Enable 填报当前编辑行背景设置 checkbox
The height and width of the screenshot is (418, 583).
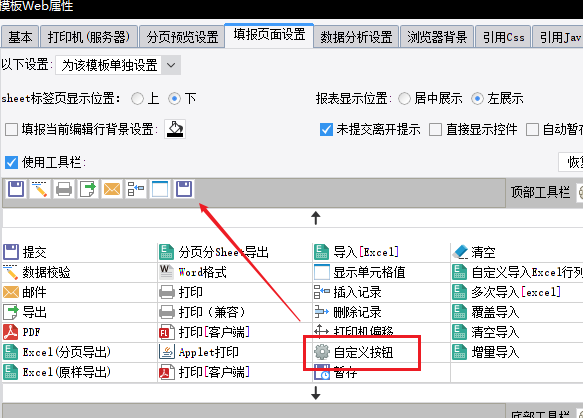[x=11, y=130]
